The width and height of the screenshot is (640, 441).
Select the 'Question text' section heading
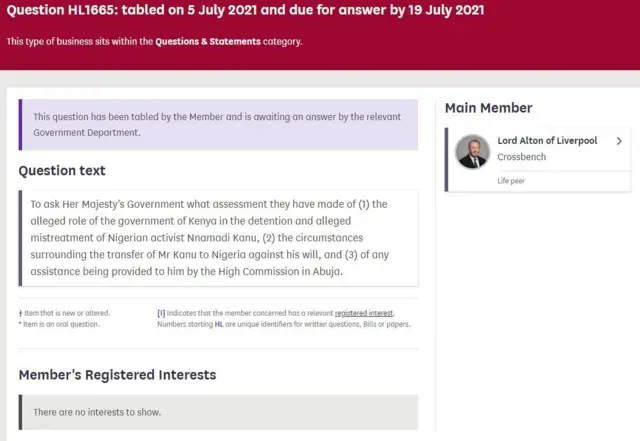[62, 171]
